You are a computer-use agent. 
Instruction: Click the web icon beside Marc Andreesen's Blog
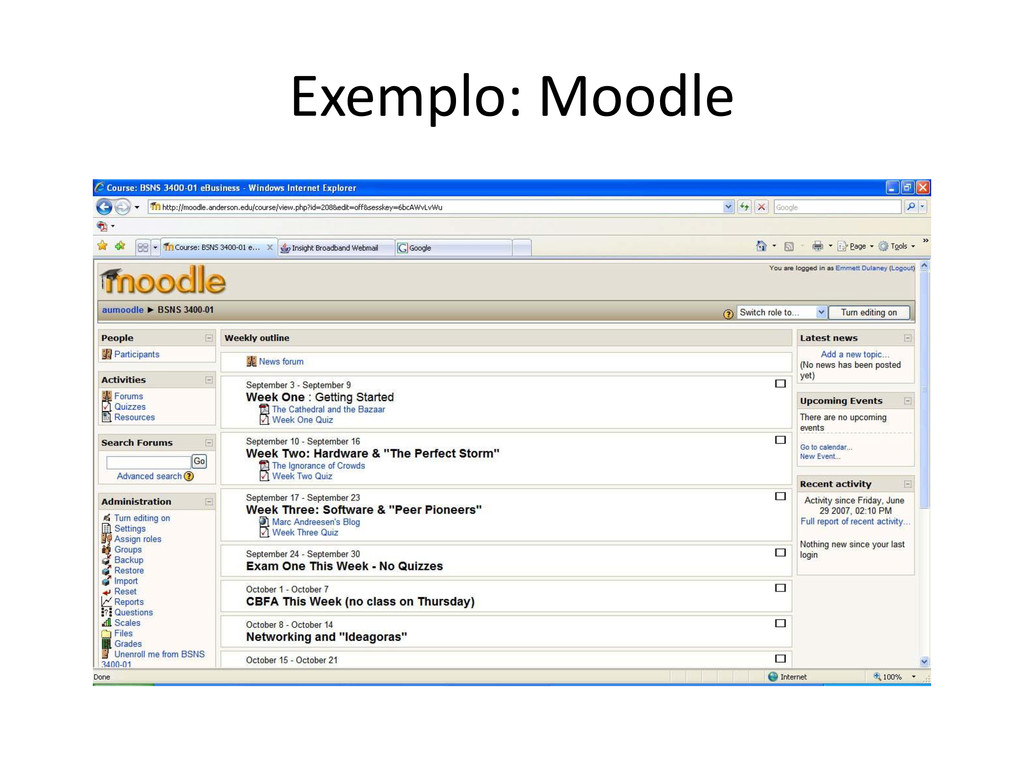[264, 522]
